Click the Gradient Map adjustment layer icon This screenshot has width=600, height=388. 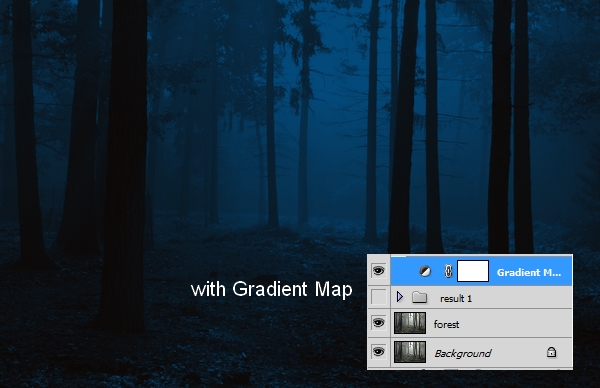click(x=425, y=271)
